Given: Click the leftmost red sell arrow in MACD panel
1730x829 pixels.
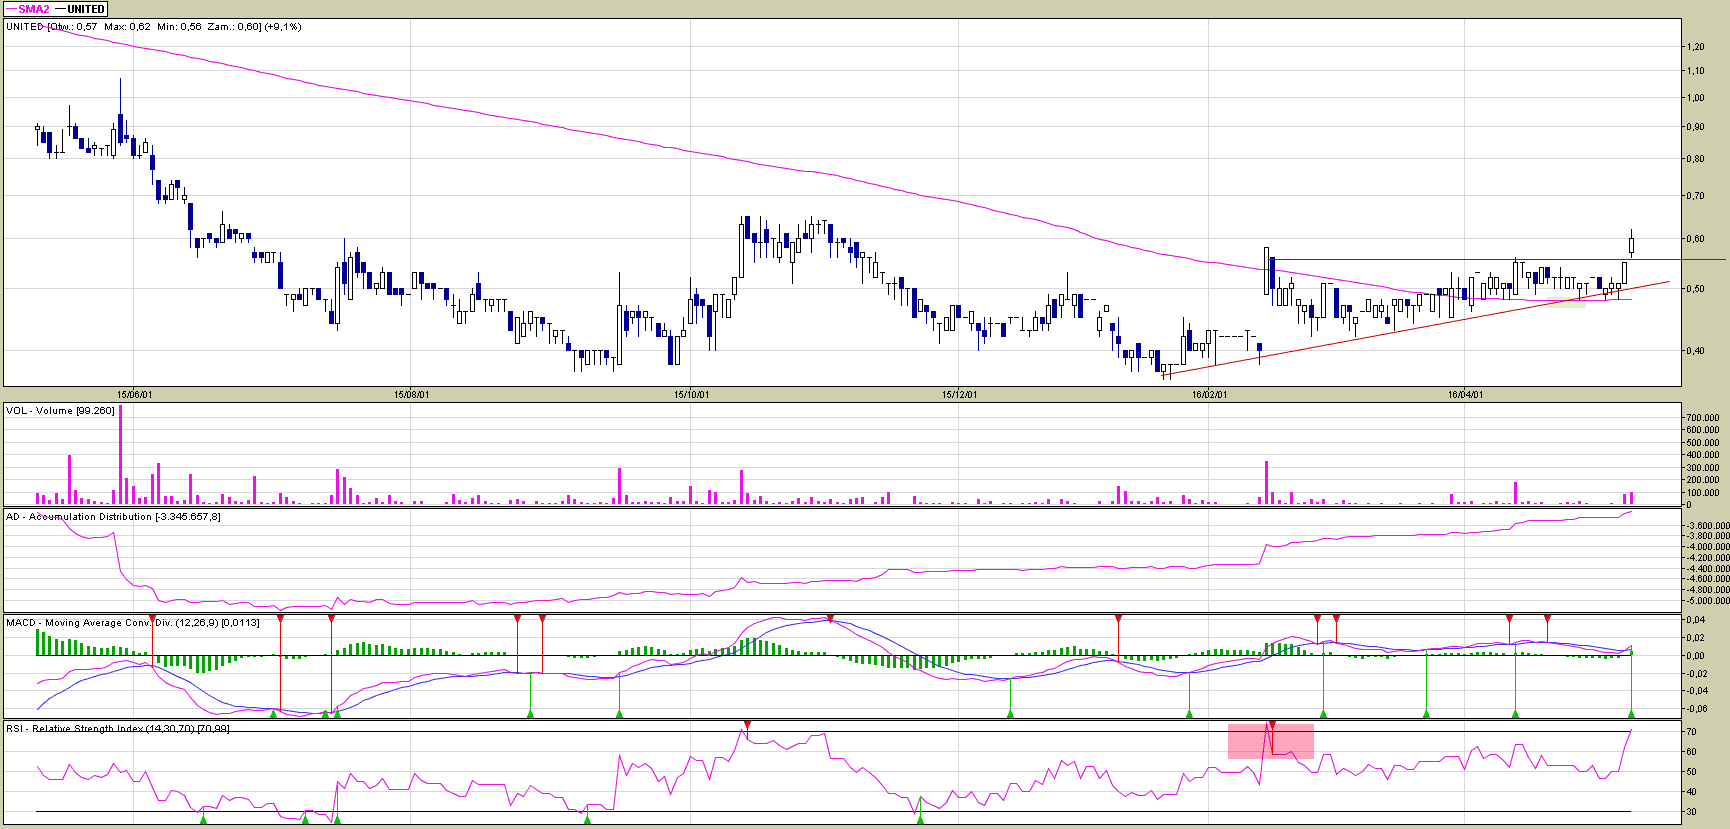Looking at the screenshot, I should point(152,619).
